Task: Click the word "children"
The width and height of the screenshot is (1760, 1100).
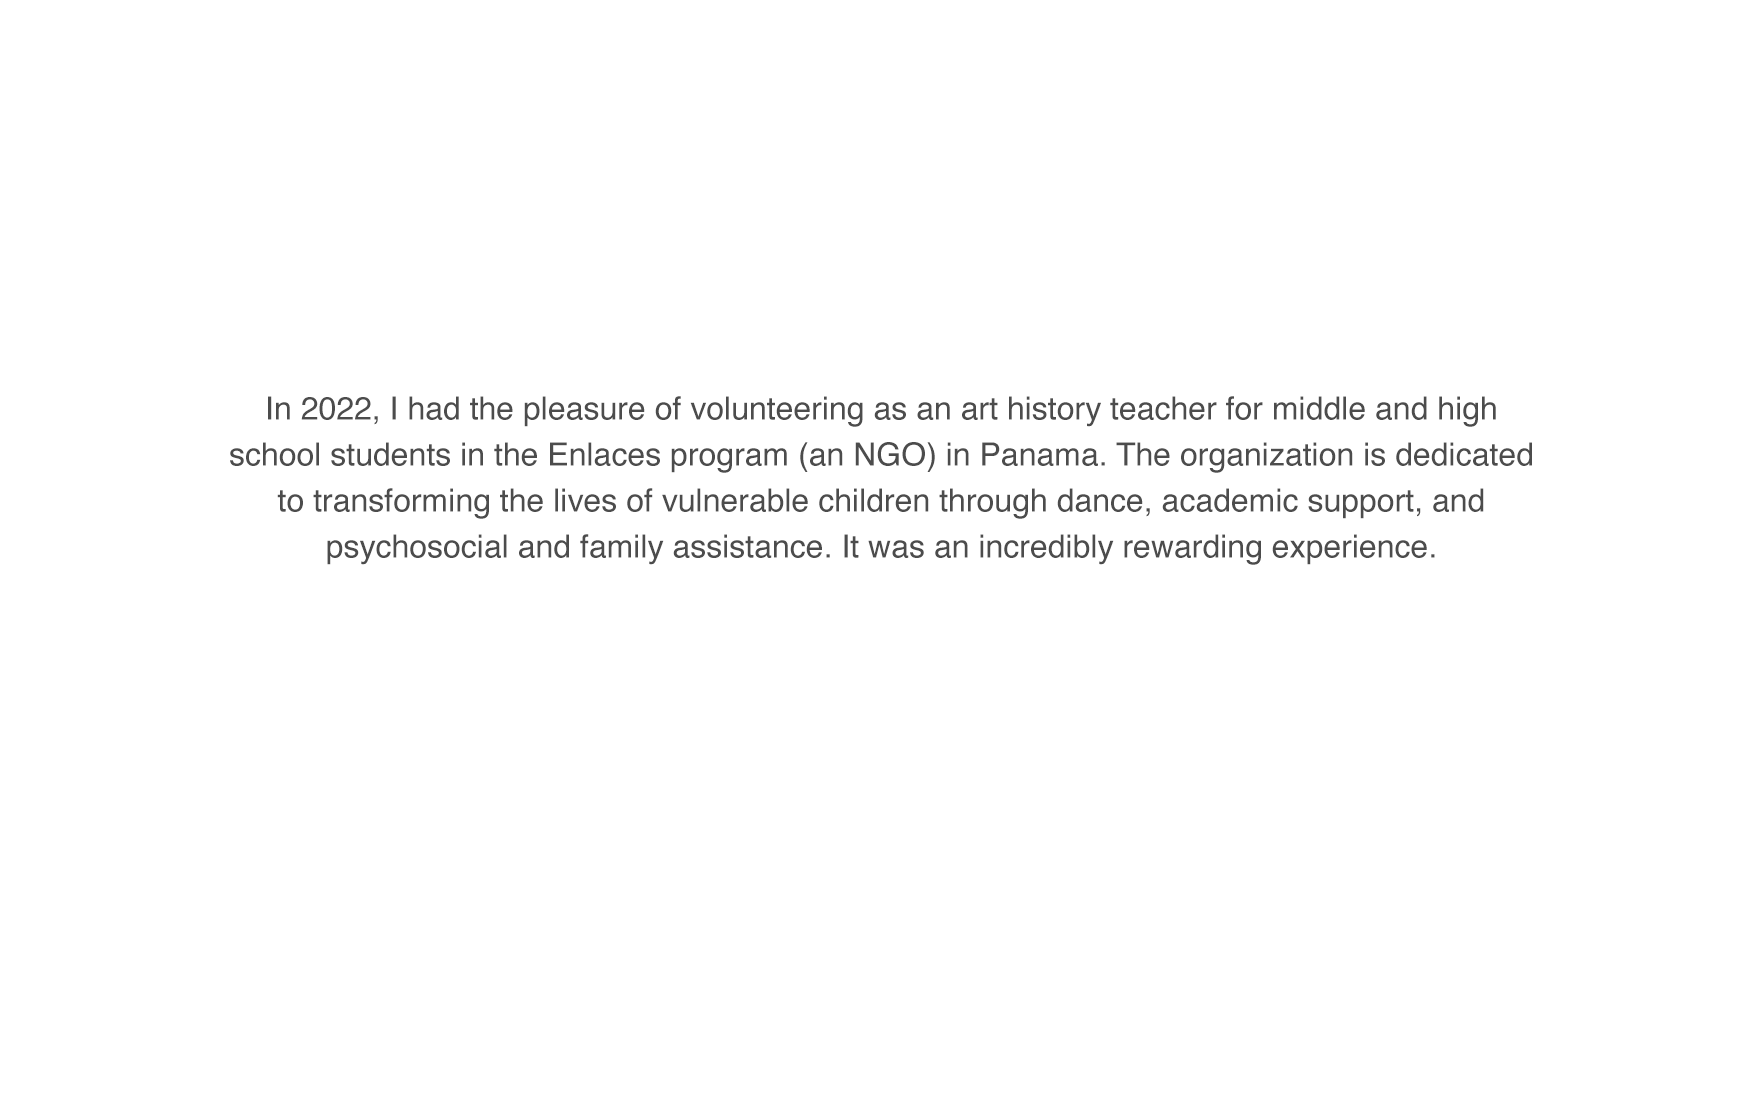Action: tap(874, 501)
